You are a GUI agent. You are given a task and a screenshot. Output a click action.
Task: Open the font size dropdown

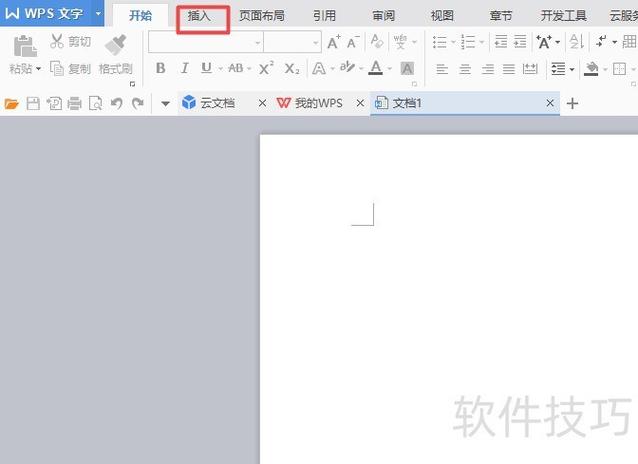[x=315, y=42]
